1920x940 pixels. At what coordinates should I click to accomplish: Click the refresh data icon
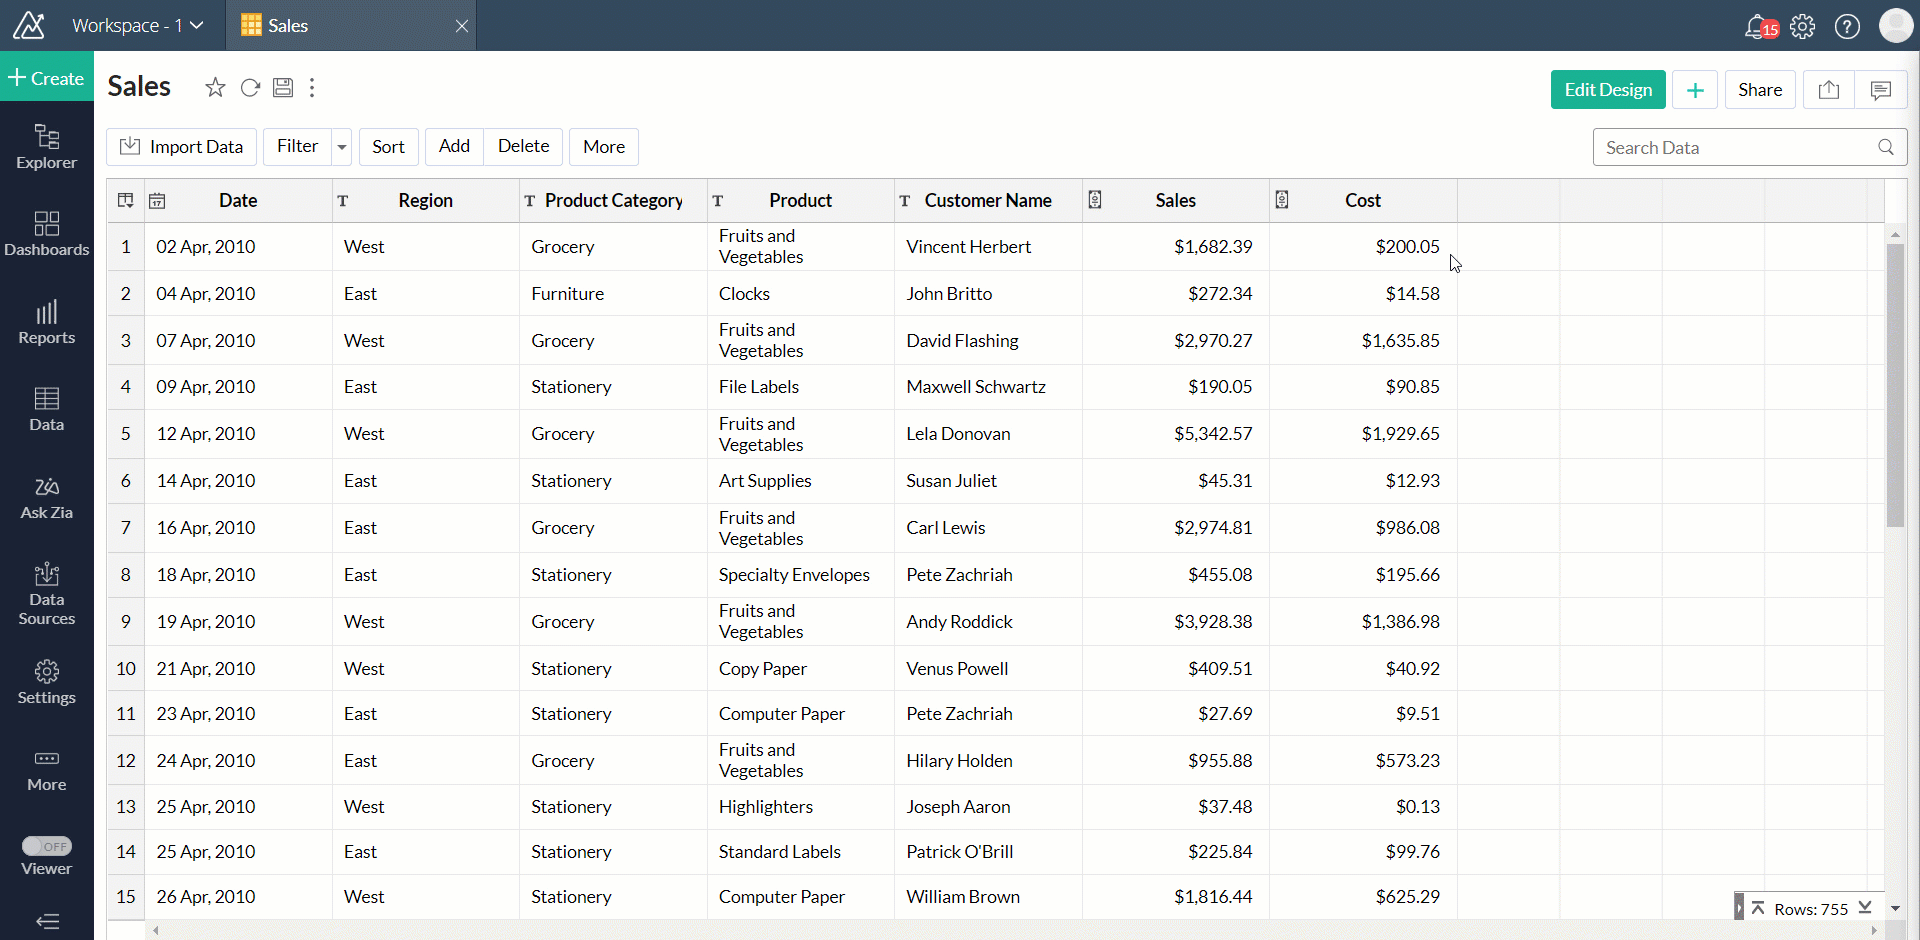[250, 88]
